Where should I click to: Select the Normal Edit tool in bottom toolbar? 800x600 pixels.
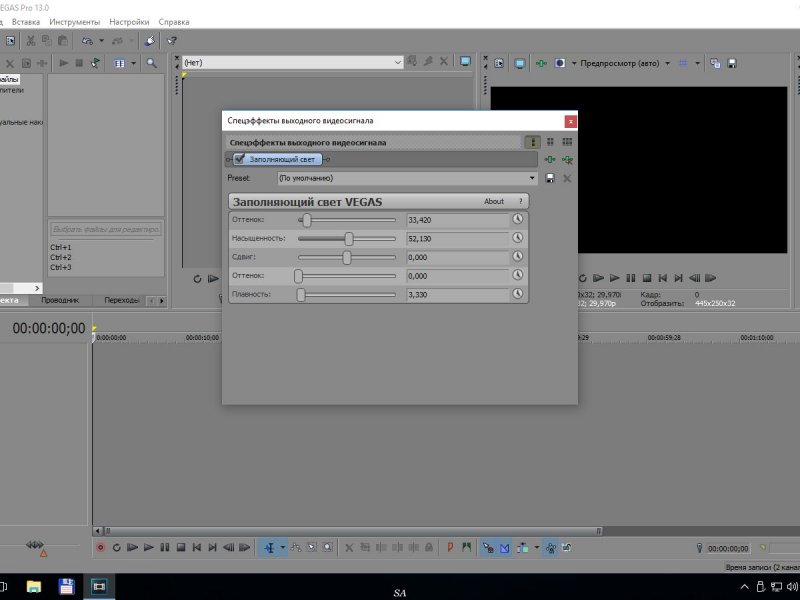tap(269, 548)
